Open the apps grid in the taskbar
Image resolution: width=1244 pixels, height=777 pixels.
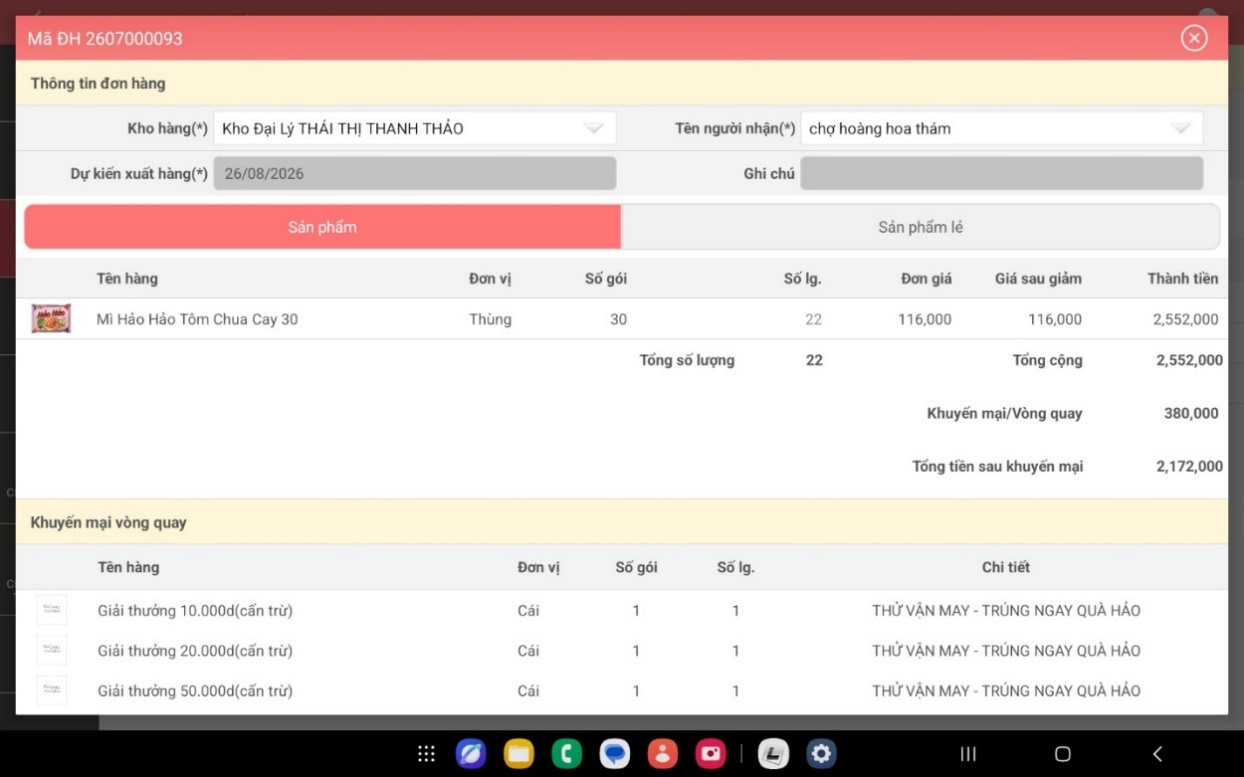[x=426, y=754]
